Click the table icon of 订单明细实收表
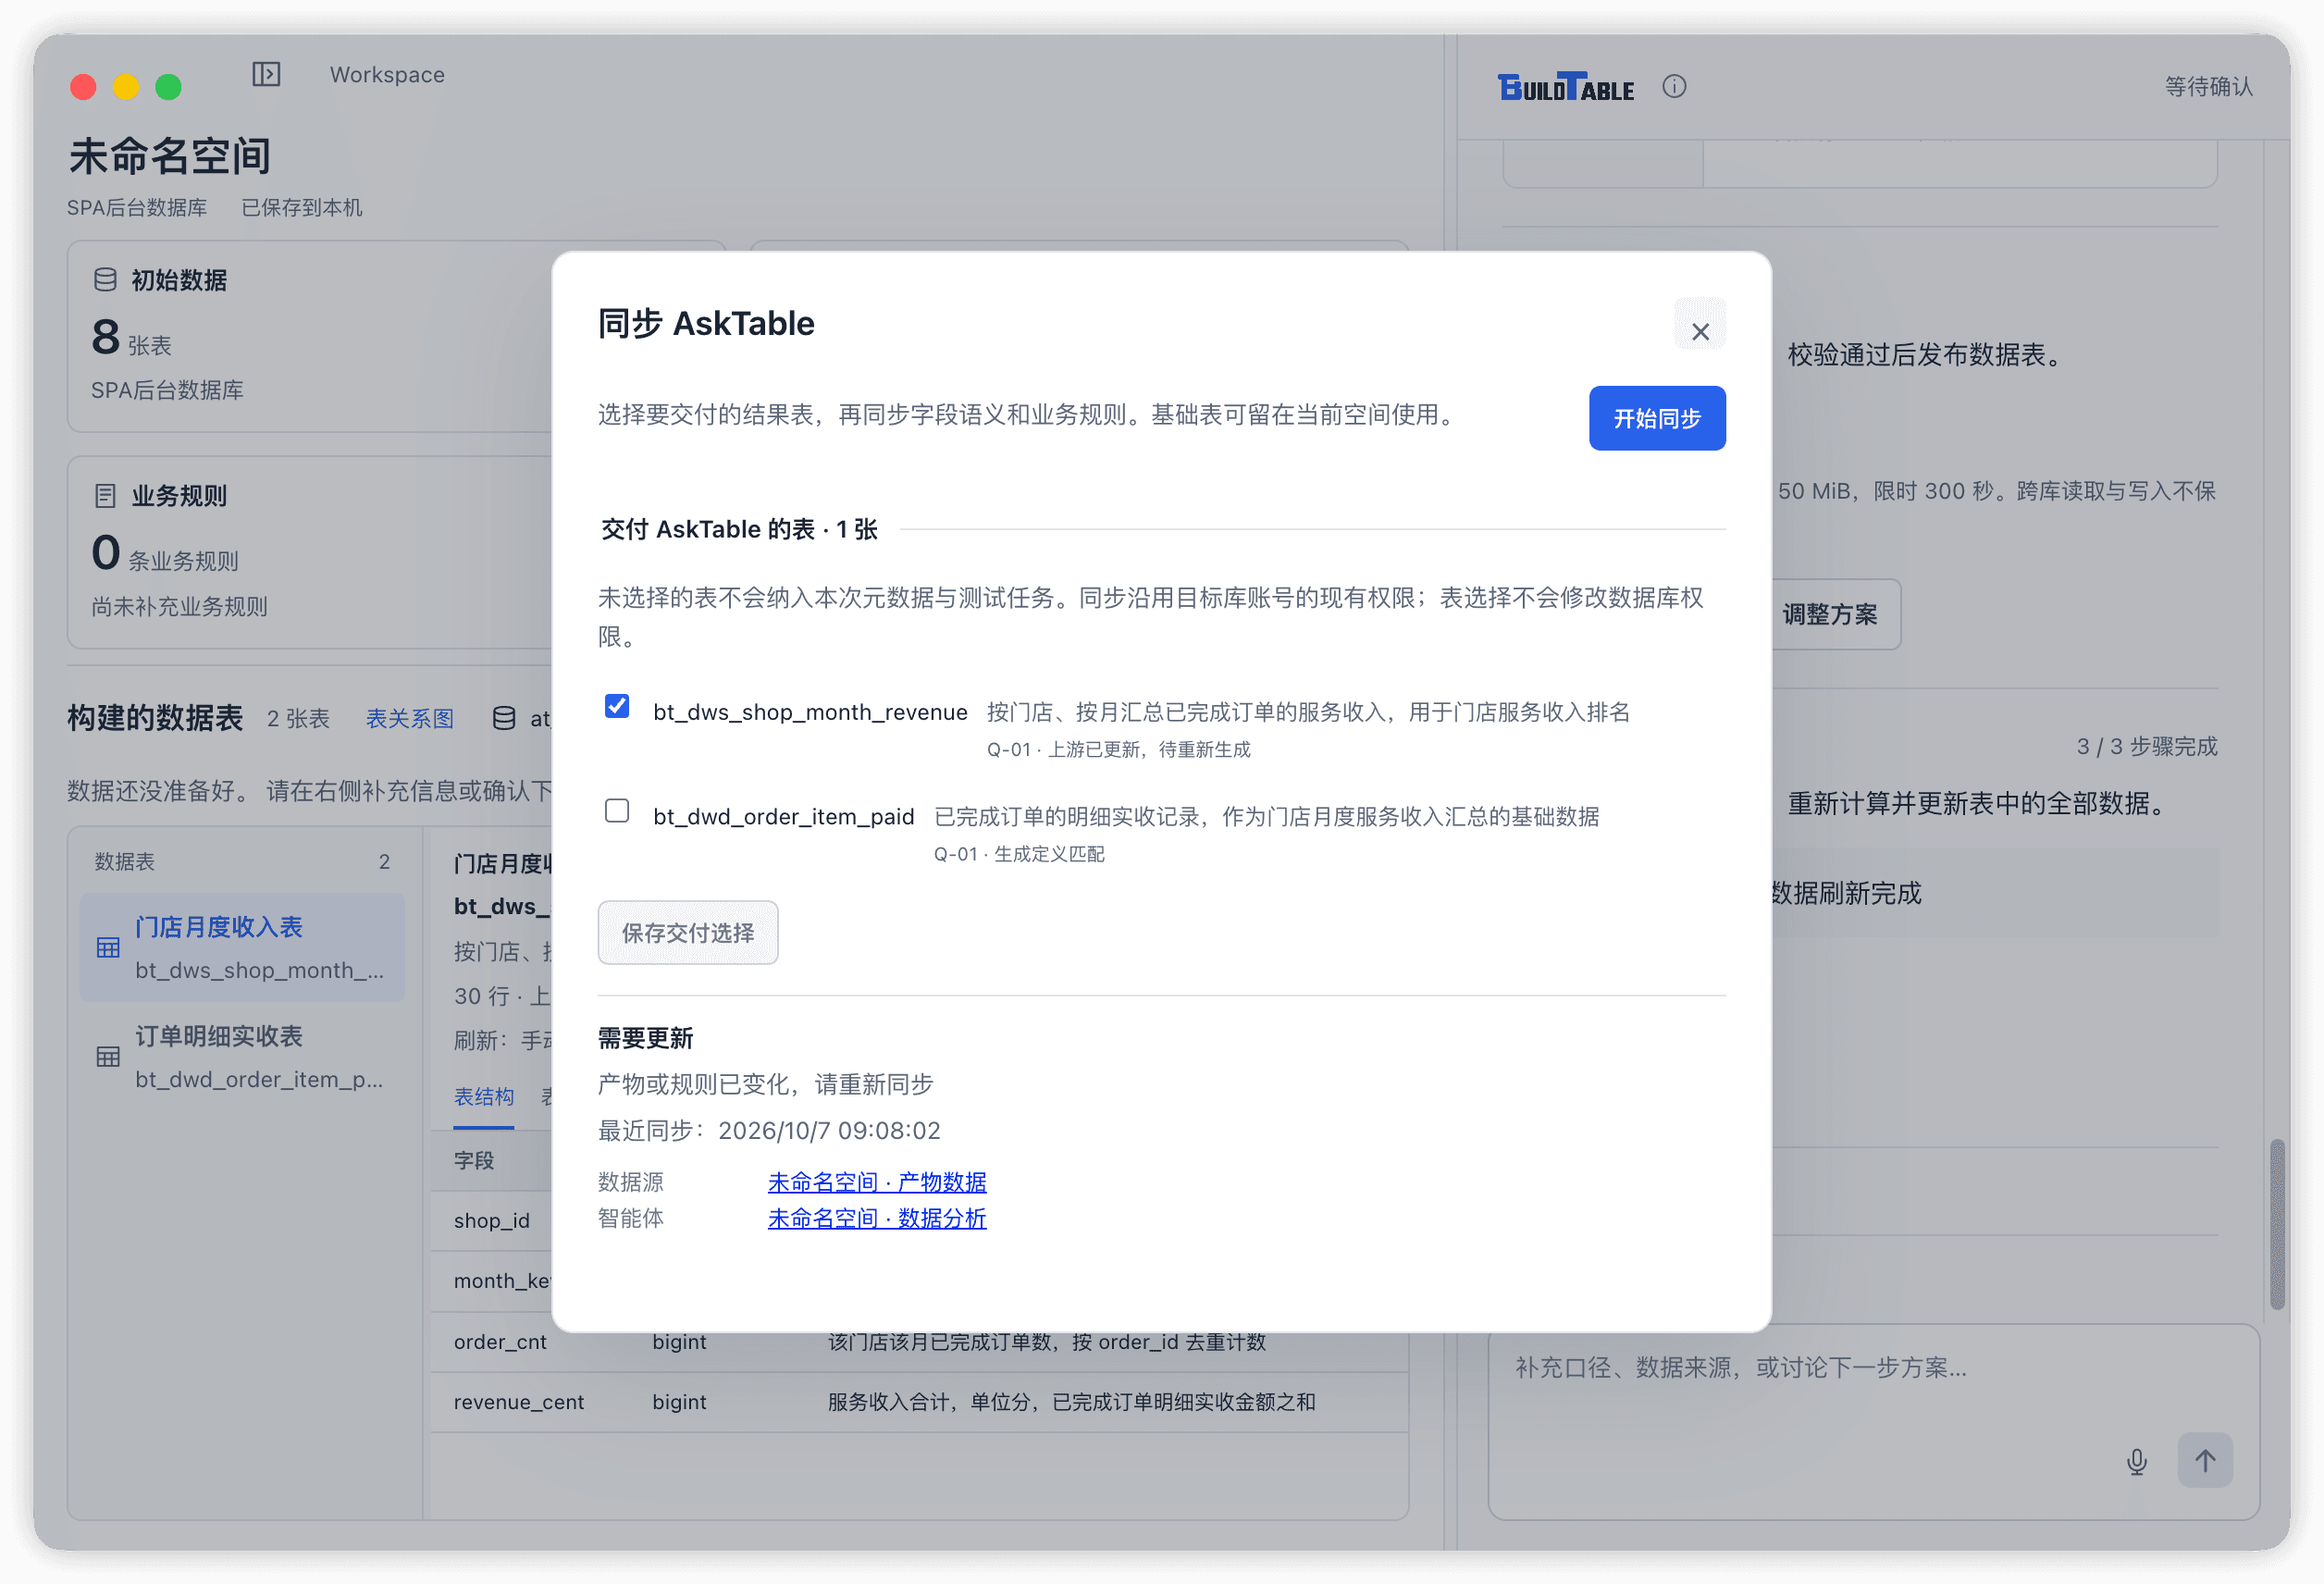The height and width of the screenshot is (1584, 2324). [x=108, y=1056]
